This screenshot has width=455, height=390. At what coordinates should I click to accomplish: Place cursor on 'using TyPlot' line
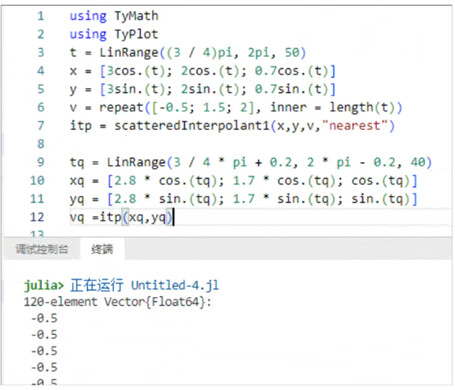[x=114, y=34]
